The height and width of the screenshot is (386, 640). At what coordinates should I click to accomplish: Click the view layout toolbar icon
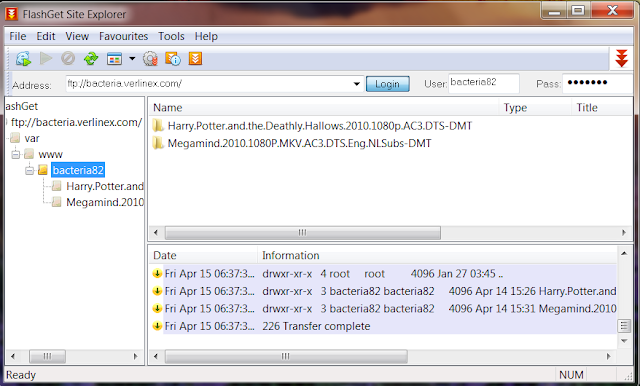click(114, 59)
